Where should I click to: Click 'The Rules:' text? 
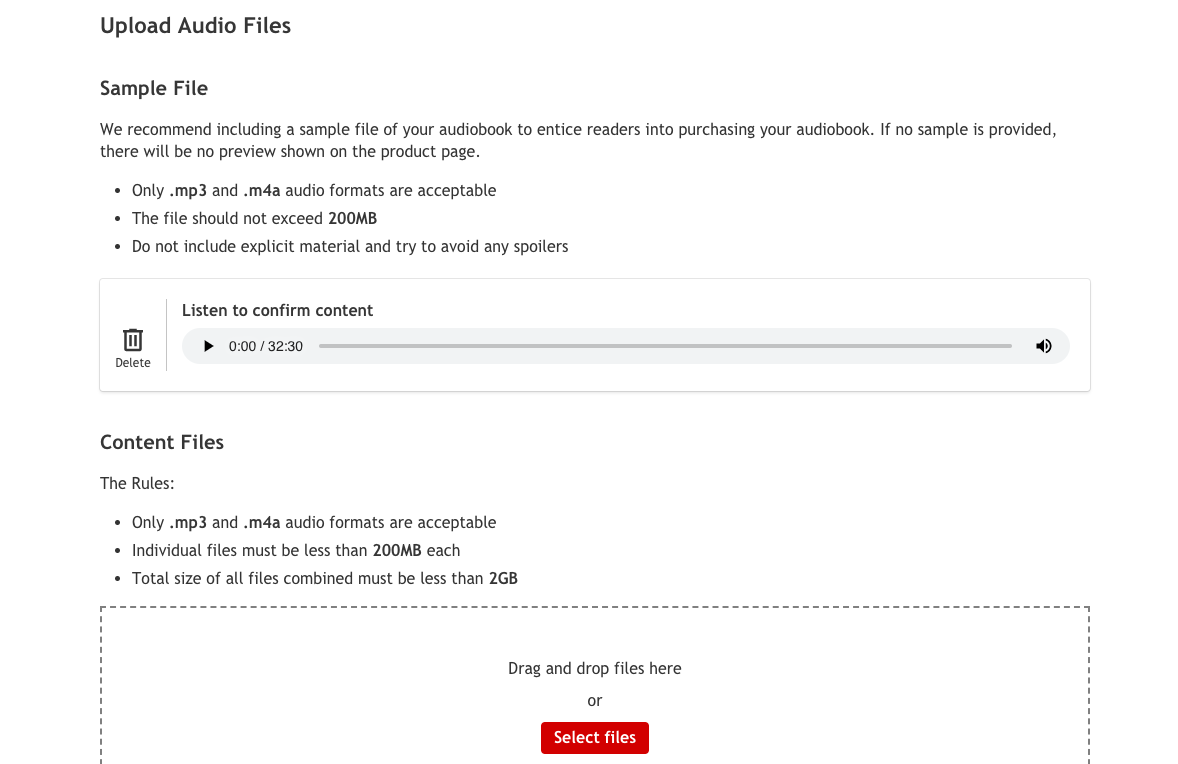[x=137, y=483]
